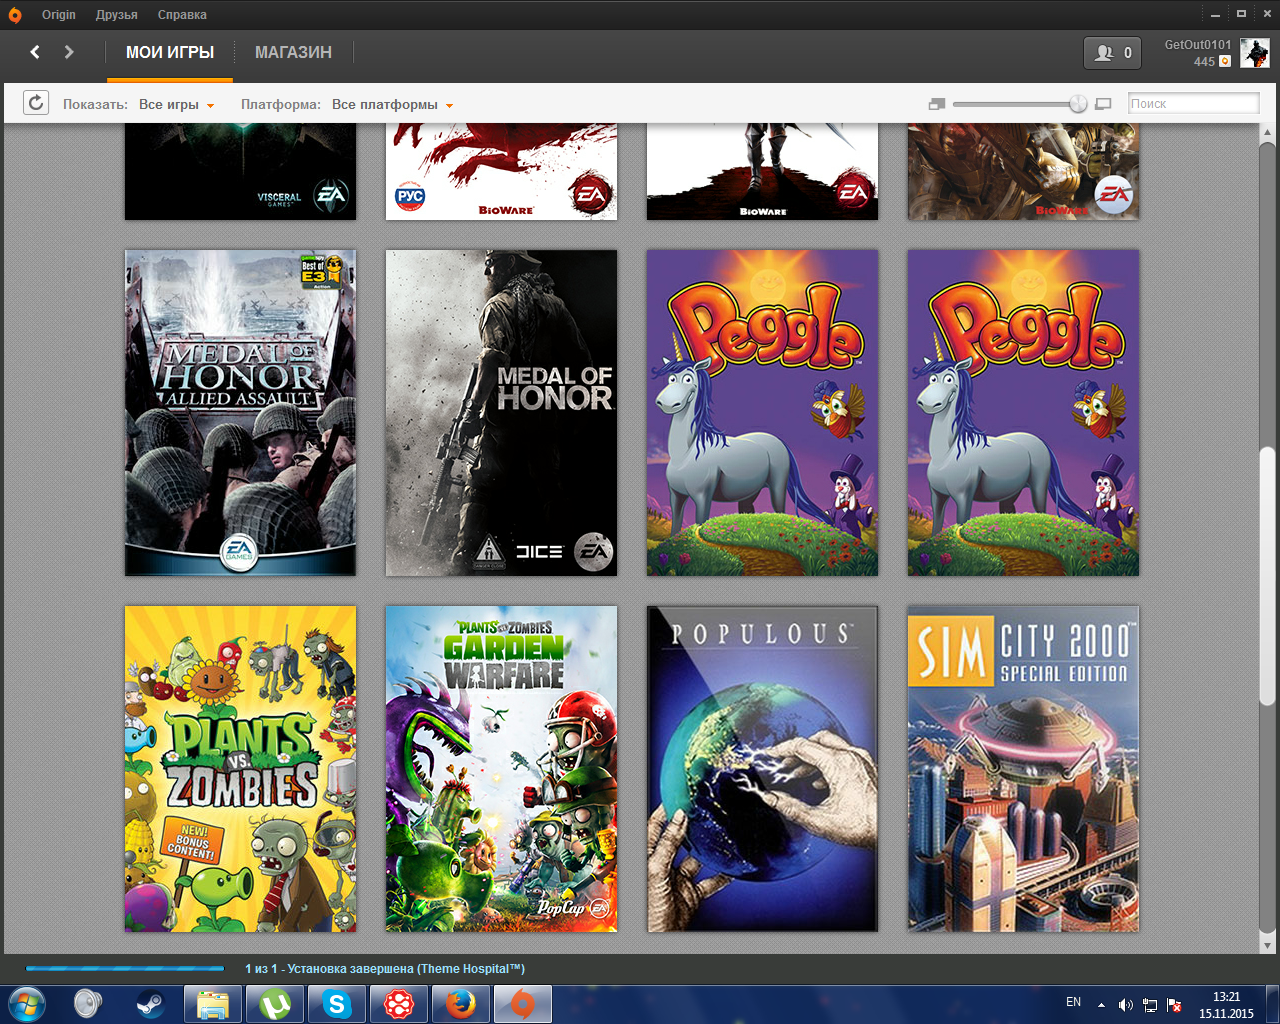Click the Theme Hospital installation status link

pos(385,969)
